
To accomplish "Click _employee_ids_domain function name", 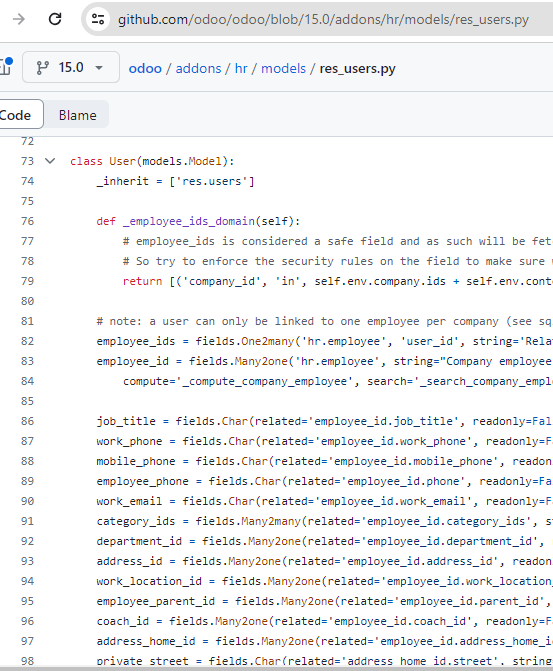I will click(x=189, y=221).
